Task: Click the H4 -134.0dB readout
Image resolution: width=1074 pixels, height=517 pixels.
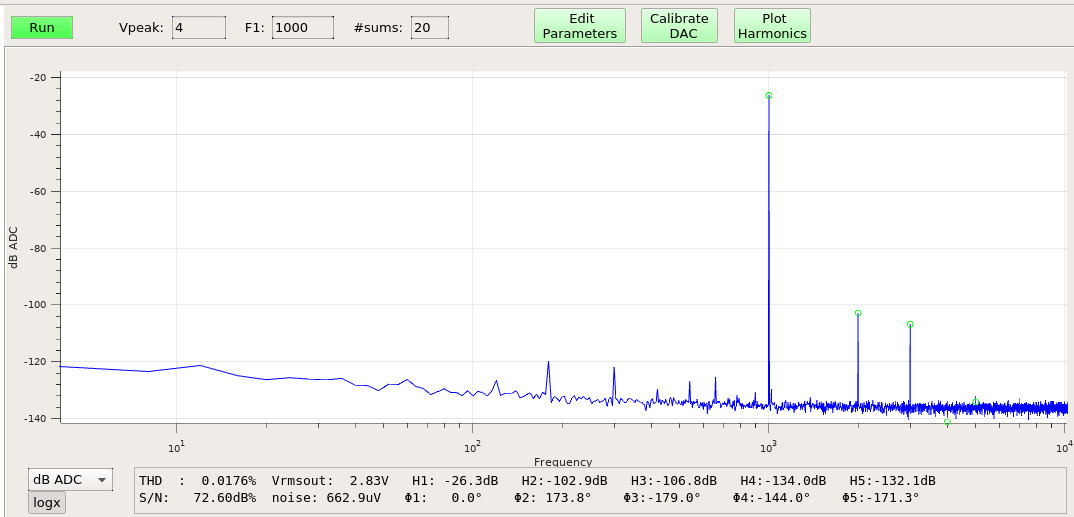Action: (783, 481)
